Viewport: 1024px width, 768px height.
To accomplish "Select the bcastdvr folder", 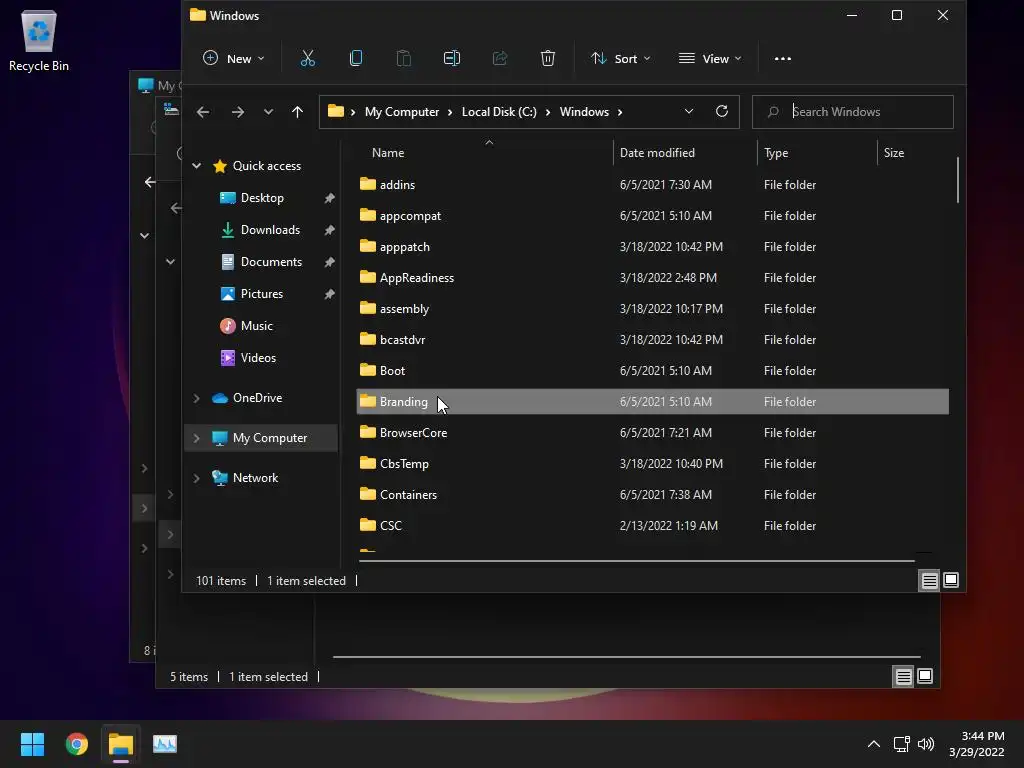I will pyautogui.click(x=652, y=340).
